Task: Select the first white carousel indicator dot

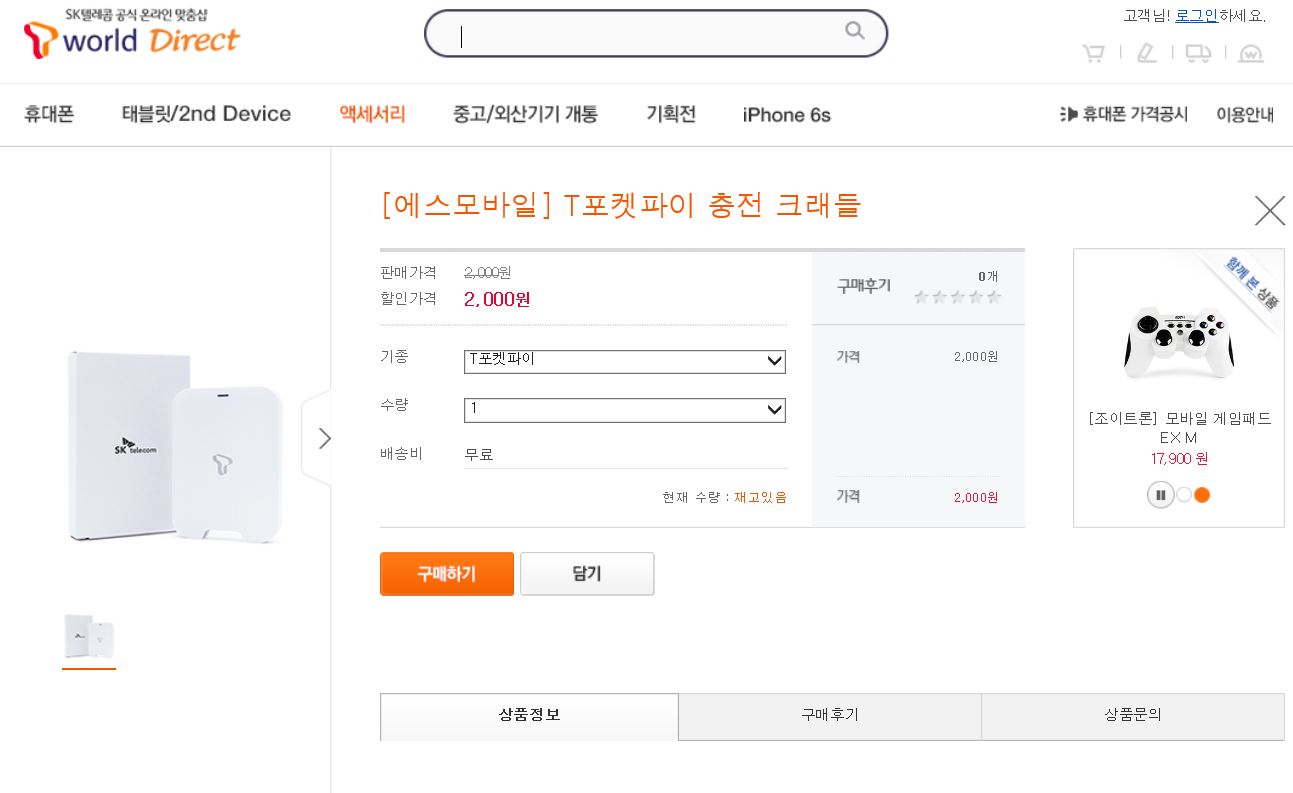Action: 1184,495
